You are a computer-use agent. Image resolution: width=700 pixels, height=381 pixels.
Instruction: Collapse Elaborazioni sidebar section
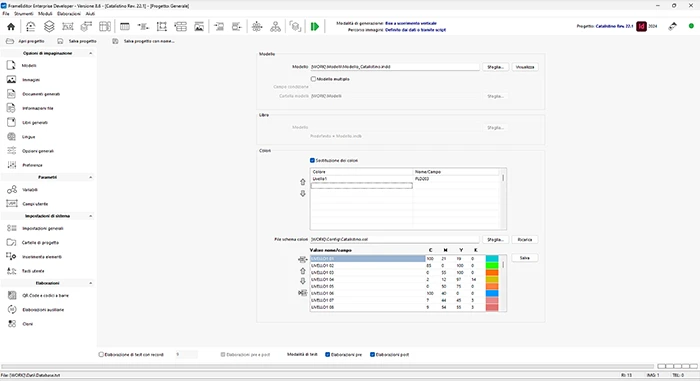pyautogui.click(x=91, y=283)
